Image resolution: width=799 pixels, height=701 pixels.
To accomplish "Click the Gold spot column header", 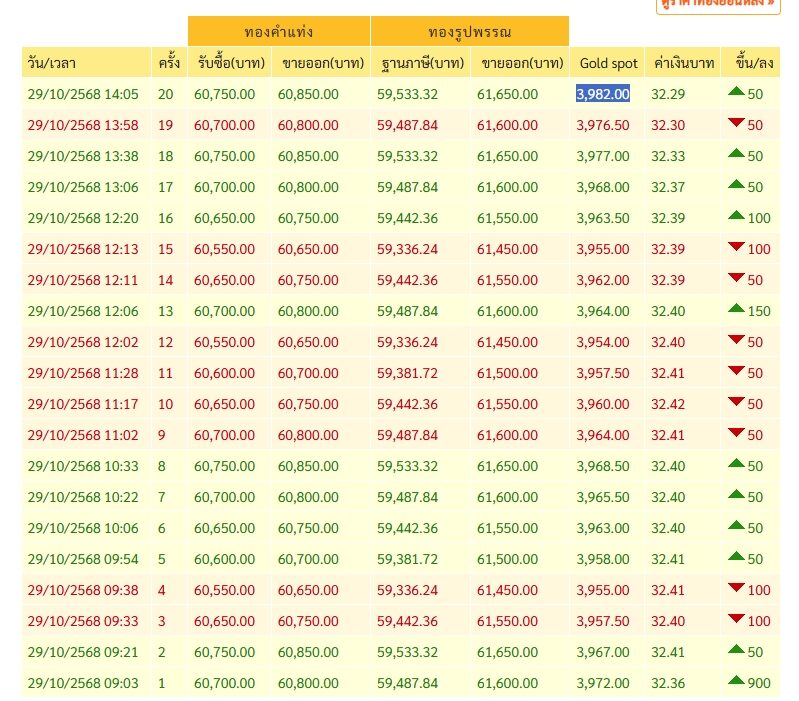I will point(607,63).
